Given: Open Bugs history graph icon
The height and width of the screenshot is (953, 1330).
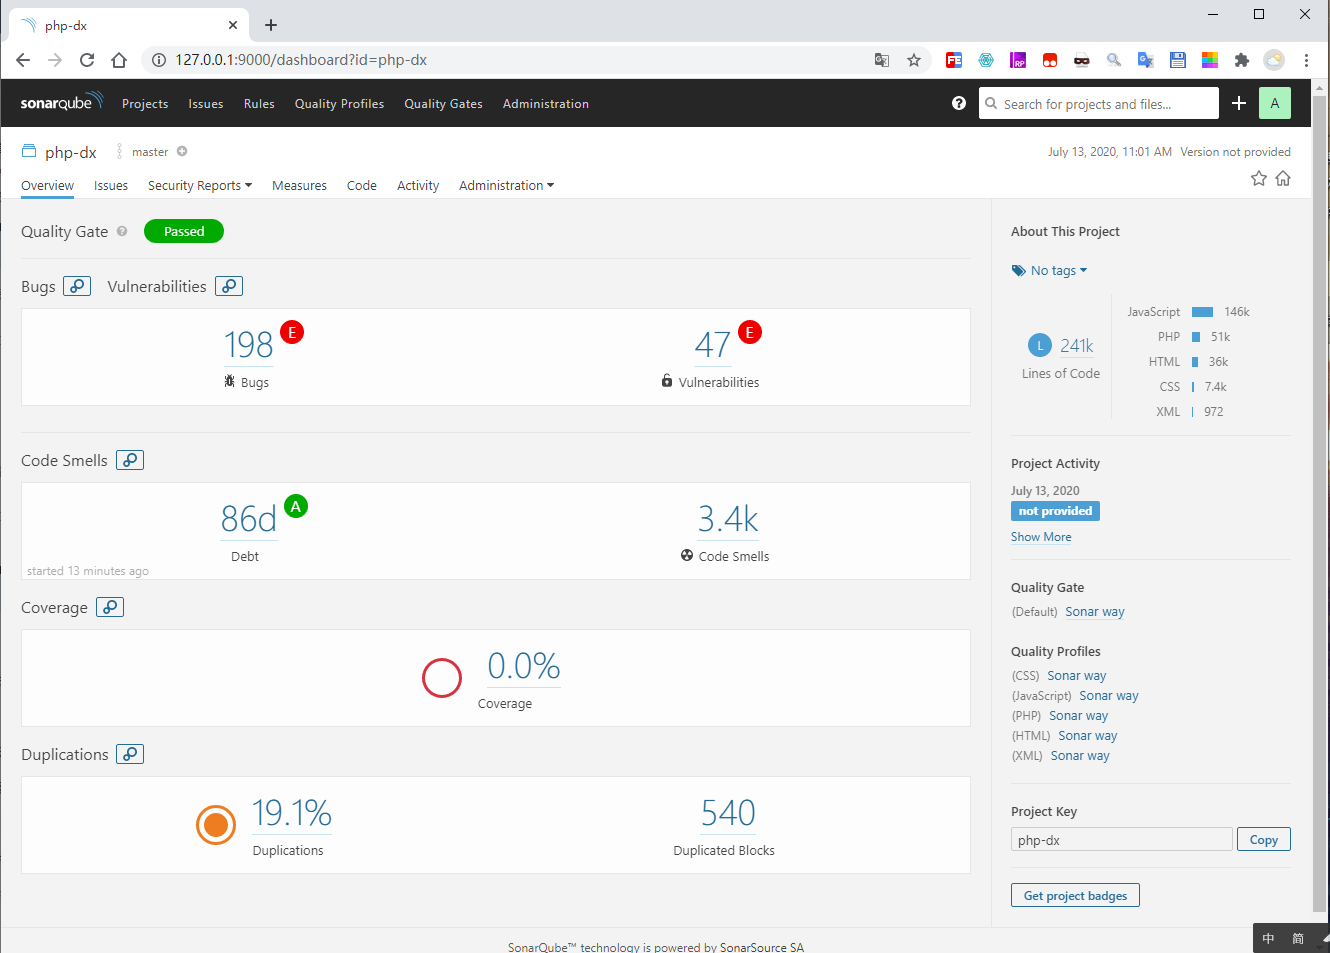Looking at the screenshot, I should 77,286.
